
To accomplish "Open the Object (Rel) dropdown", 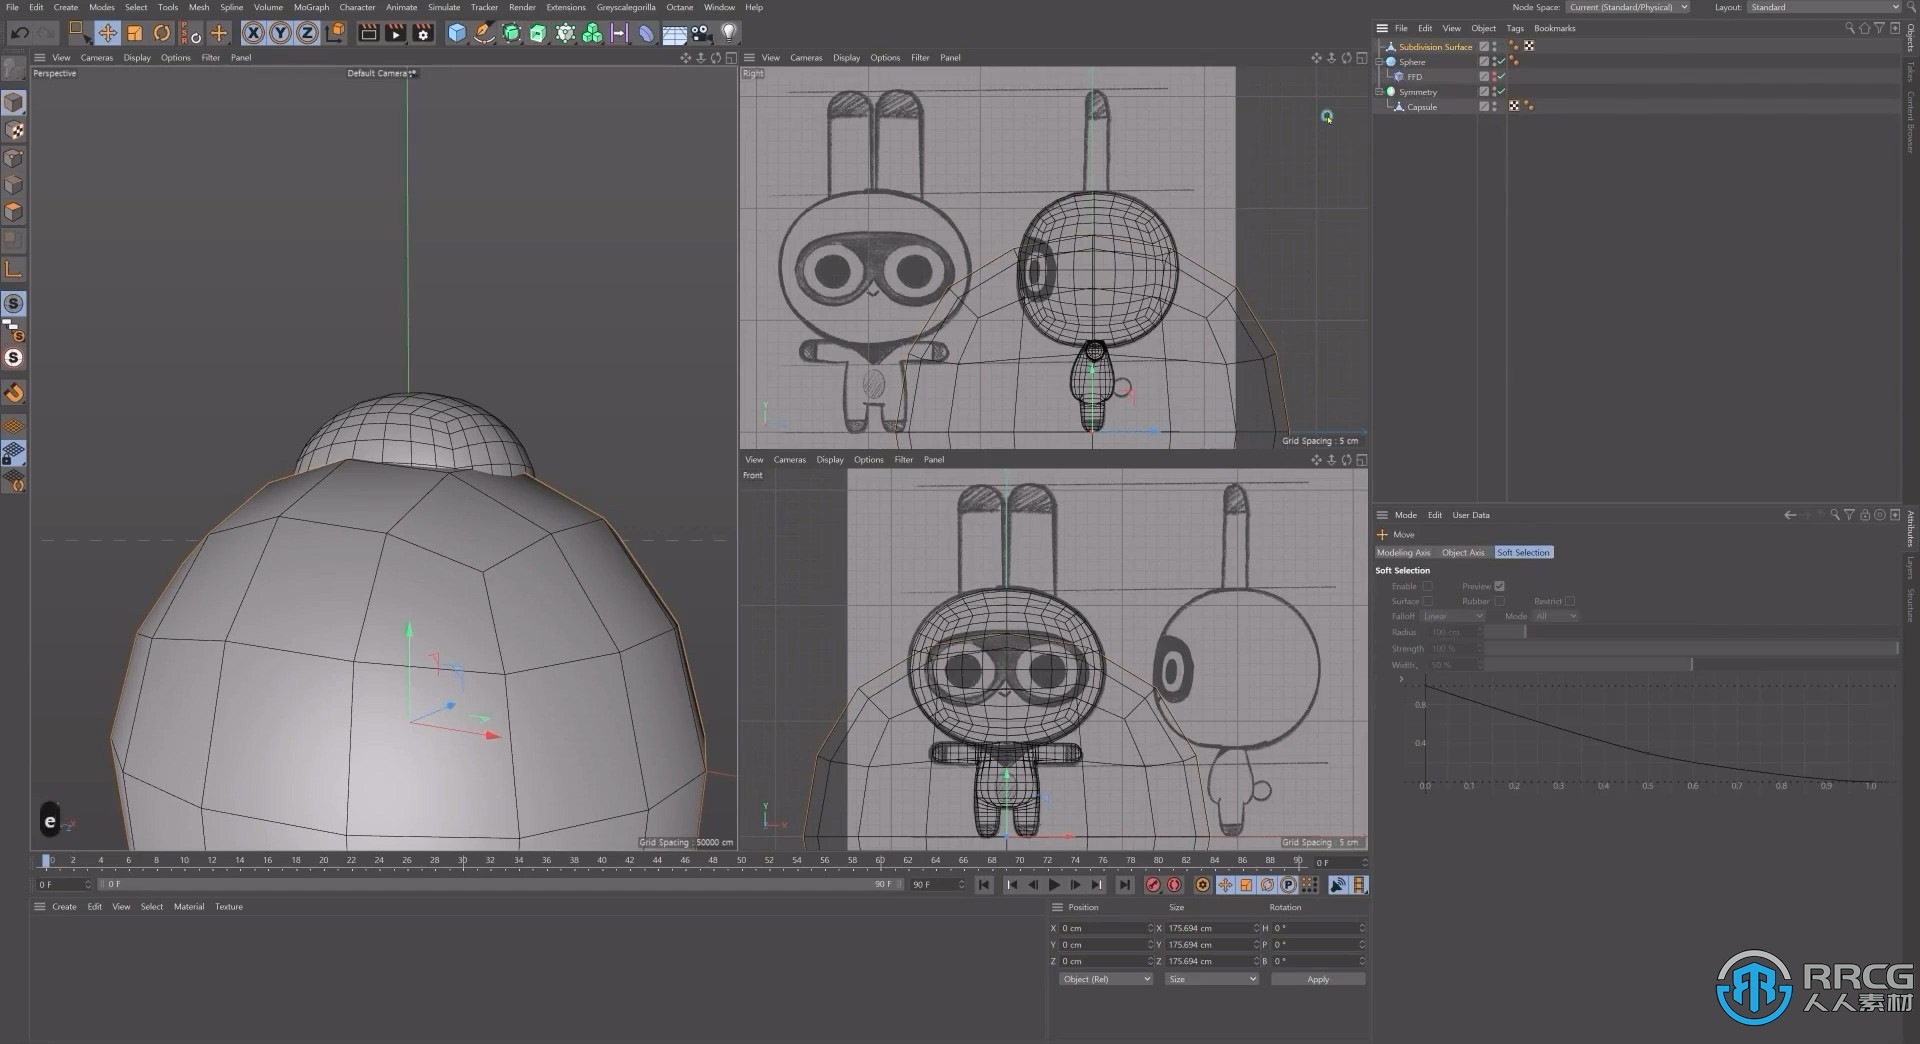I will click(x=1106, y=979).
